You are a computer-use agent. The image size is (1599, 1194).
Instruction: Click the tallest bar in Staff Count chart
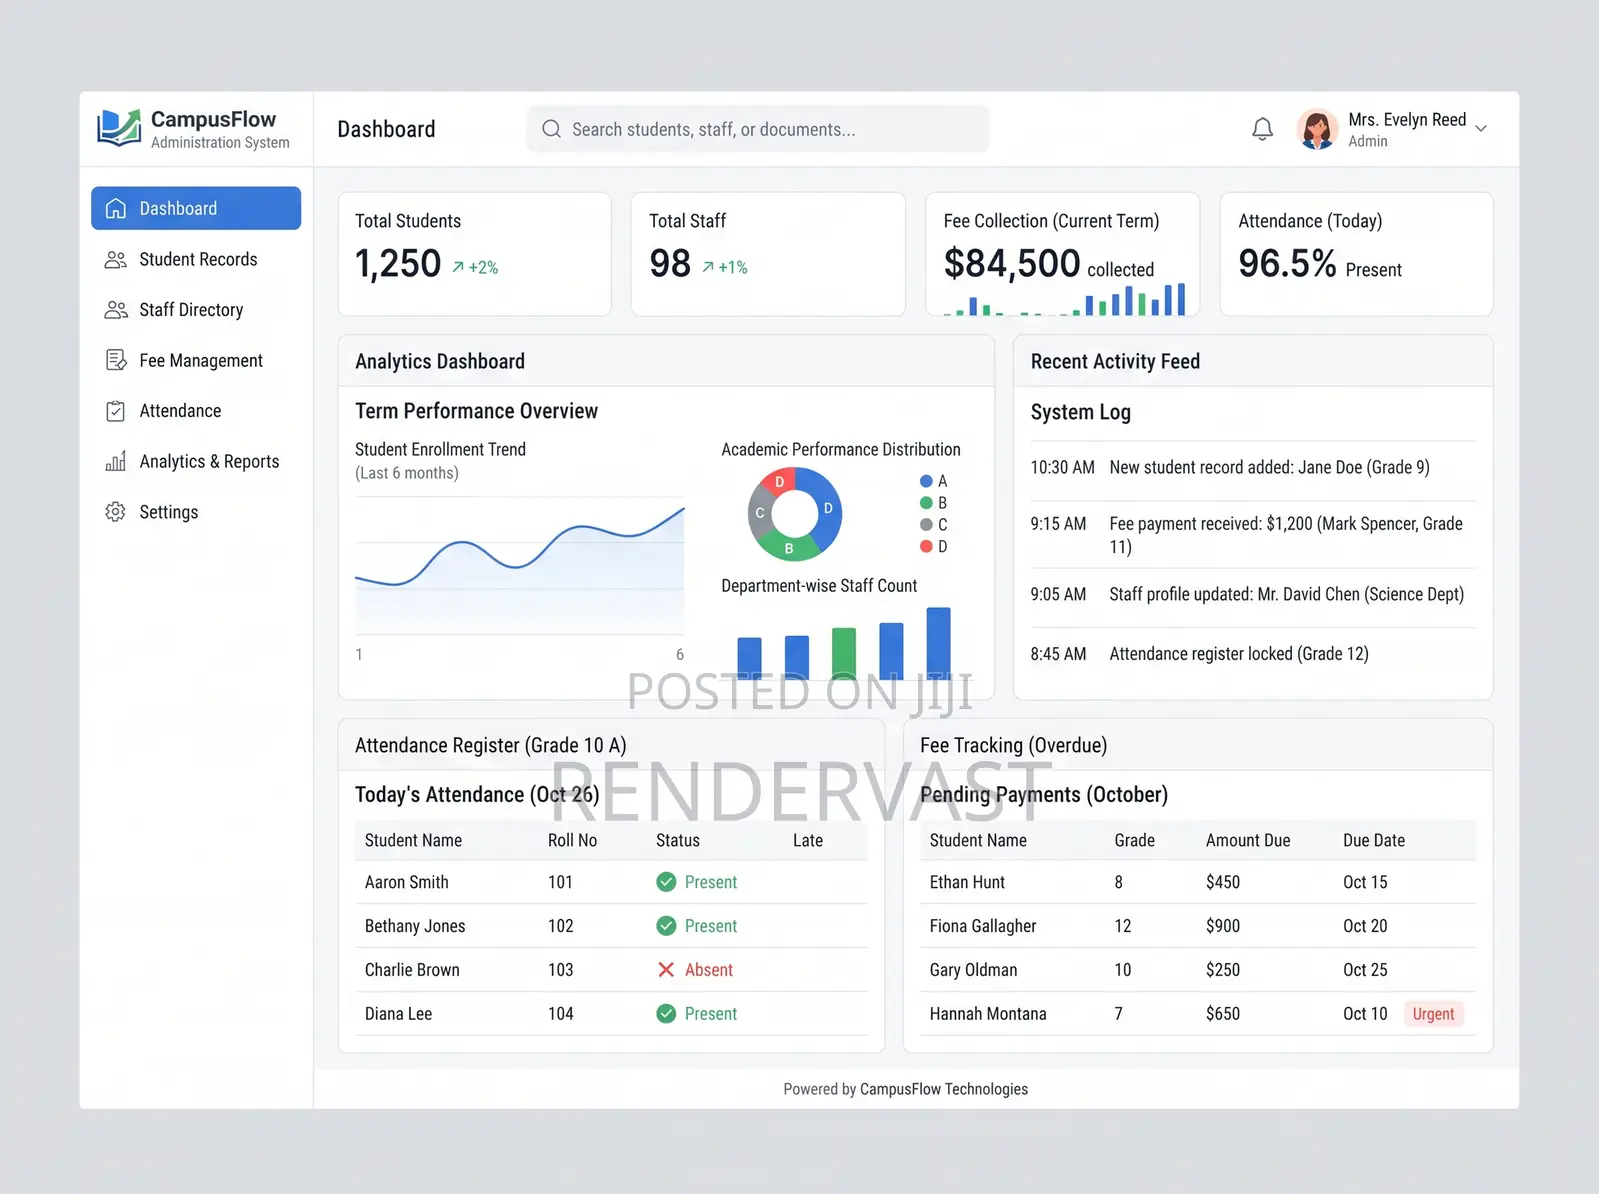pyautogui.click(x=938, y=643)
